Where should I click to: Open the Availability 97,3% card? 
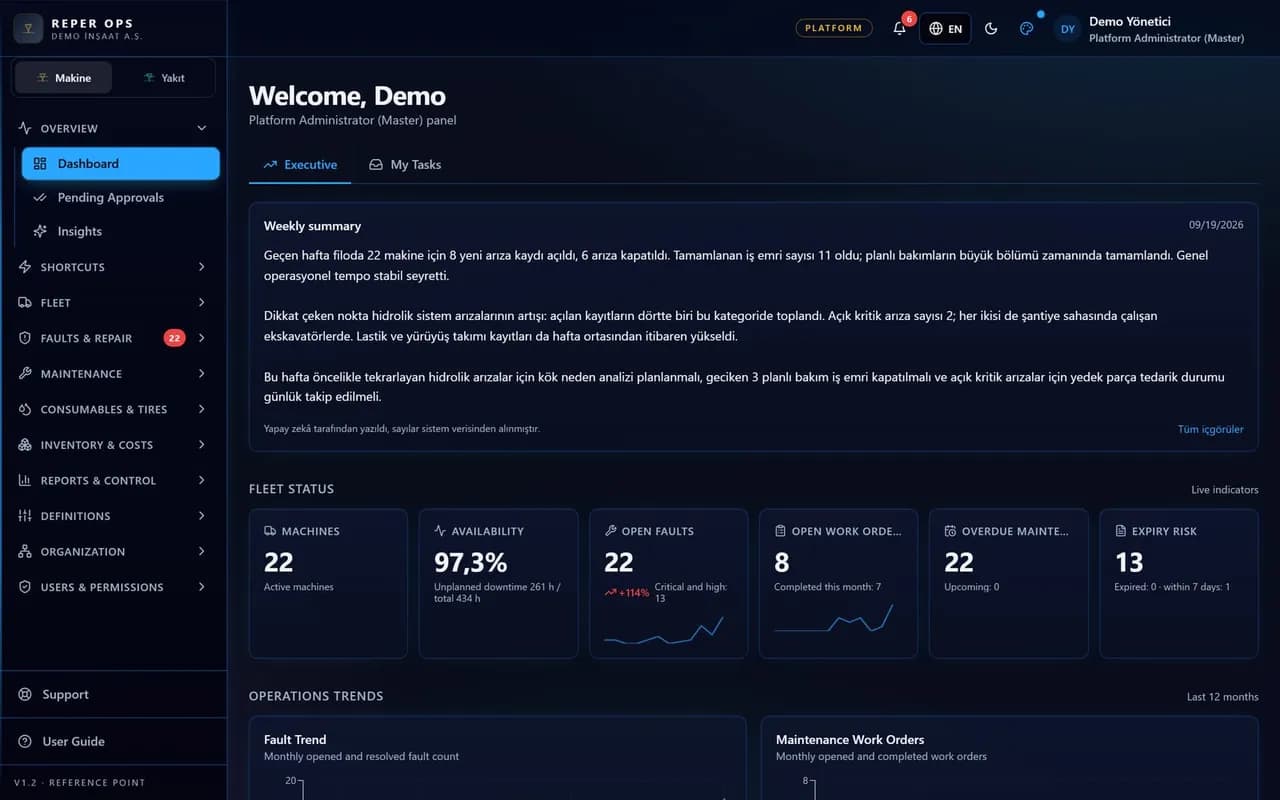[498, 584]
